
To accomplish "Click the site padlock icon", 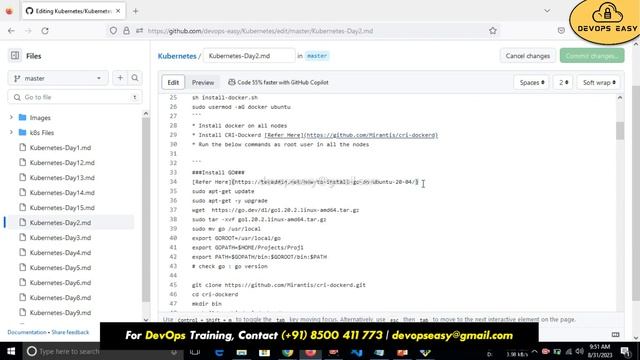I will pyautogui.click(x=127, y=31).
